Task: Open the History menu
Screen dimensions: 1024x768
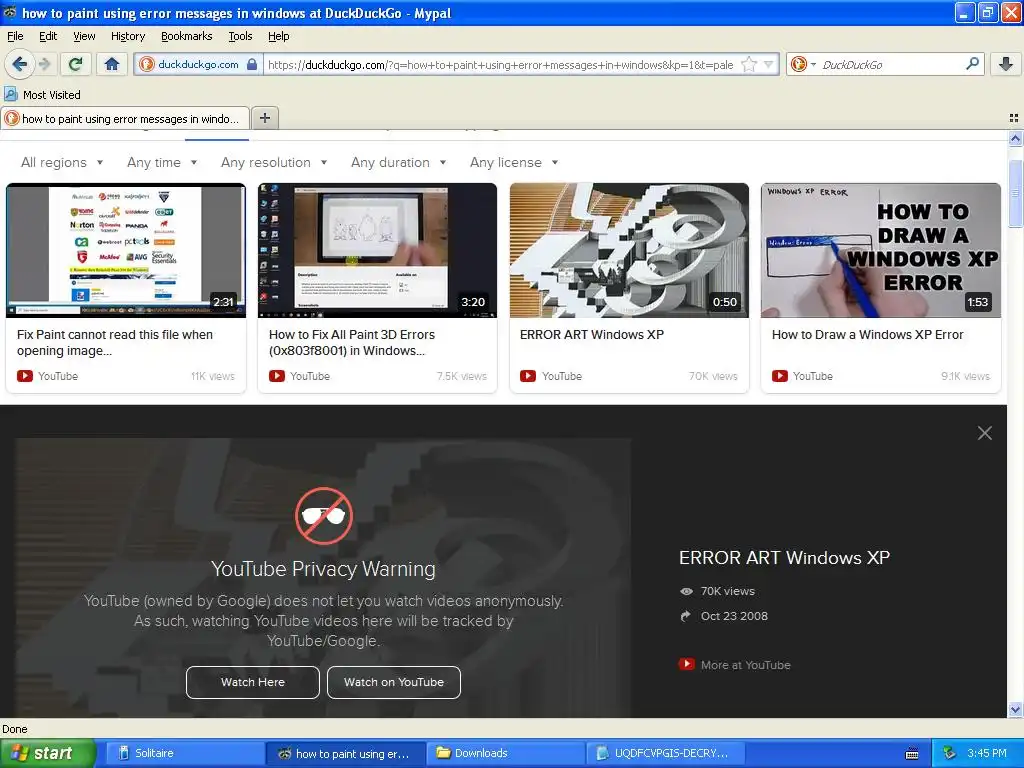Action: click(x=128, y=36)
